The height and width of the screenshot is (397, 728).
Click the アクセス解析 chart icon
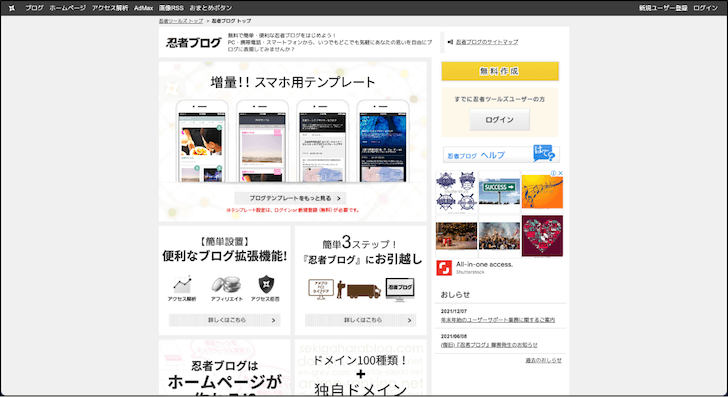[x=182, y=285]
